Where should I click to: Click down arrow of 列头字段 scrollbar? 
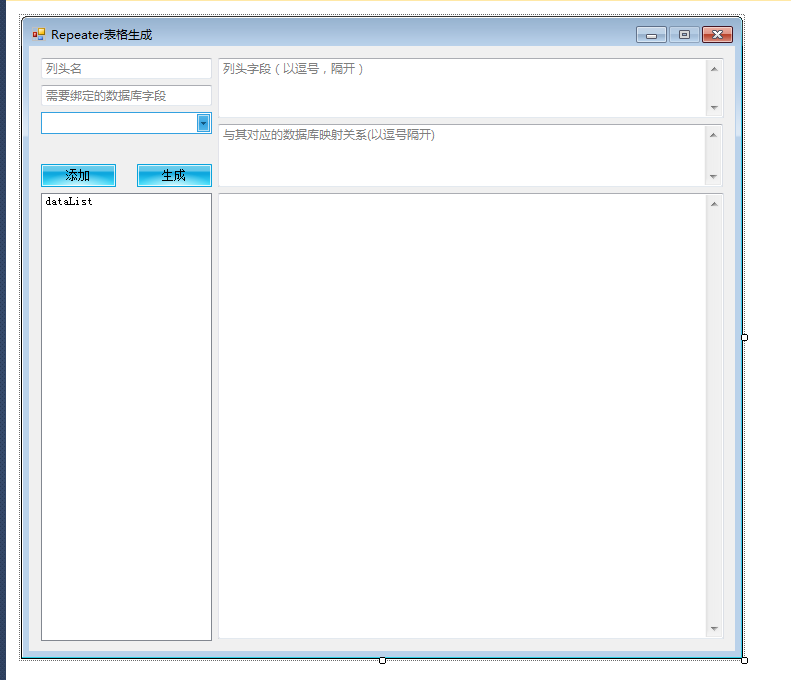coord(714,107)
